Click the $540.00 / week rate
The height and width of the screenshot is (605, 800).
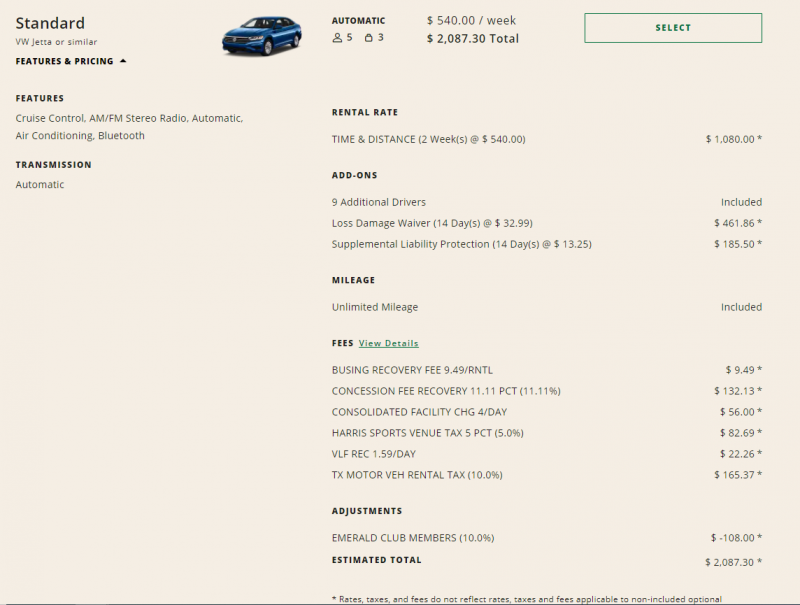coord(470,20)
